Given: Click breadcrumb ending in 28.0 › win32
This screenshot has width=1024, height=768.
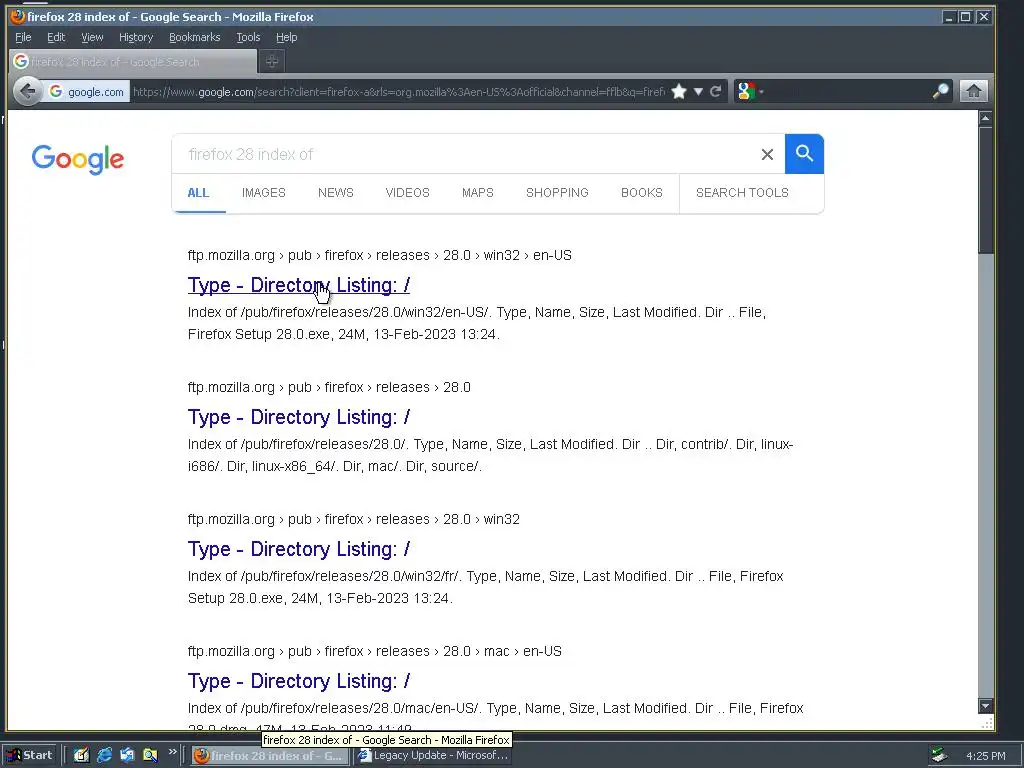Looking at the screenshot, I should [353, 519].
